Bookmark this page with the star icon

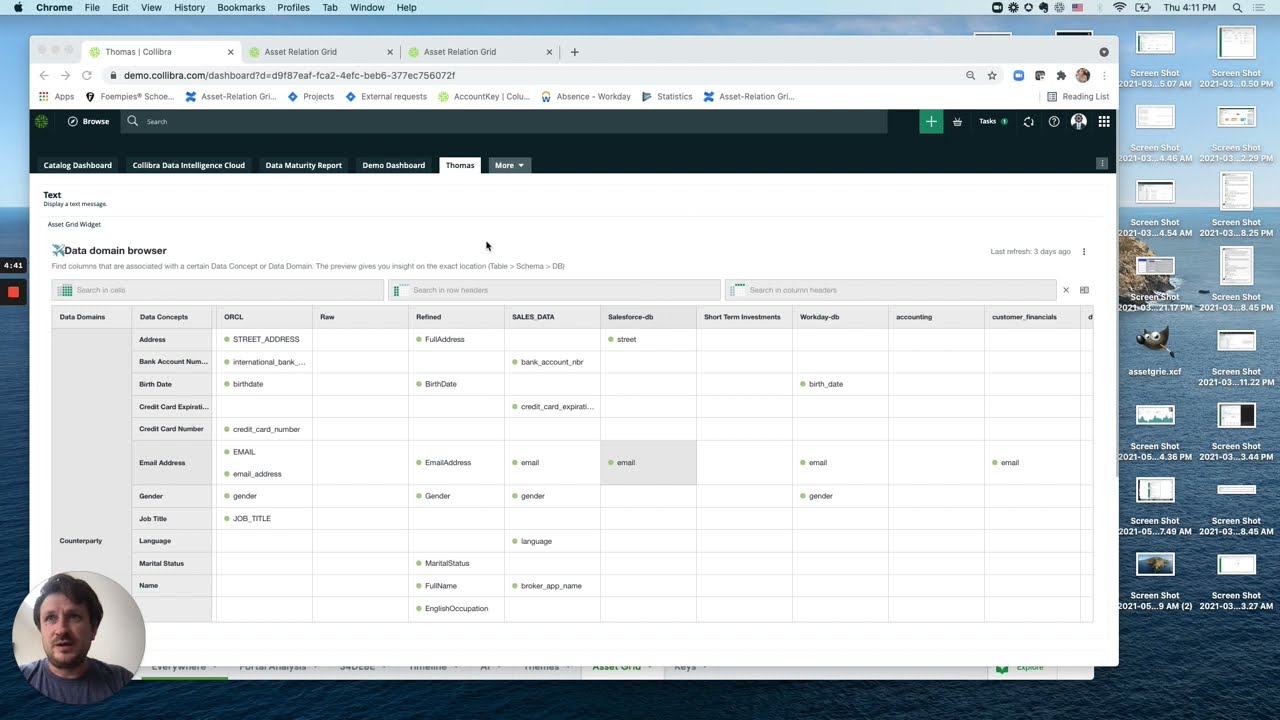(x=992, y=75)
